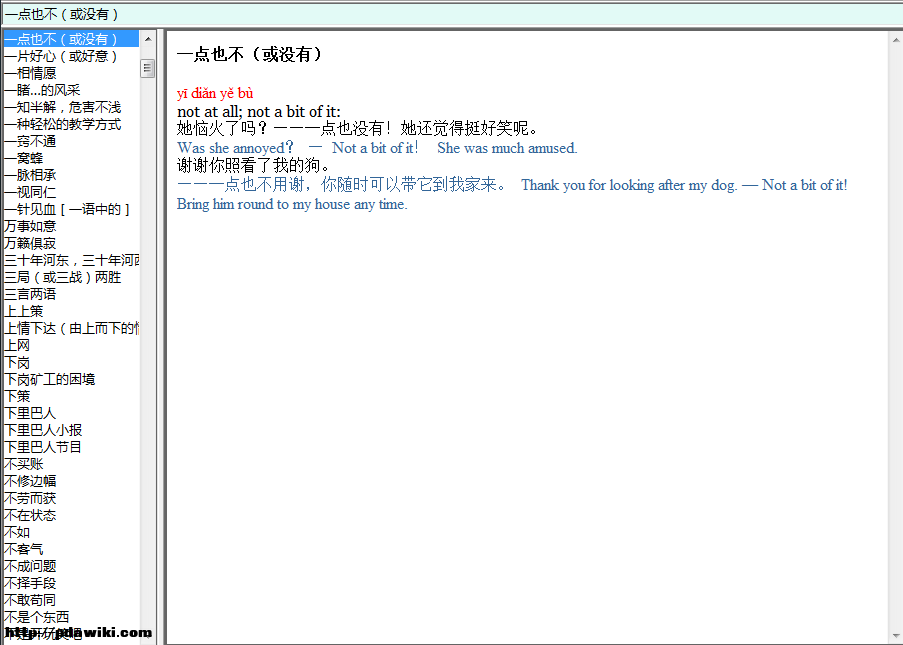The image size is (903, 645).
Task: Click blue sentence 一点也不用谢，你随时可以带它到我家来
Action: click(x=343, y=184)
